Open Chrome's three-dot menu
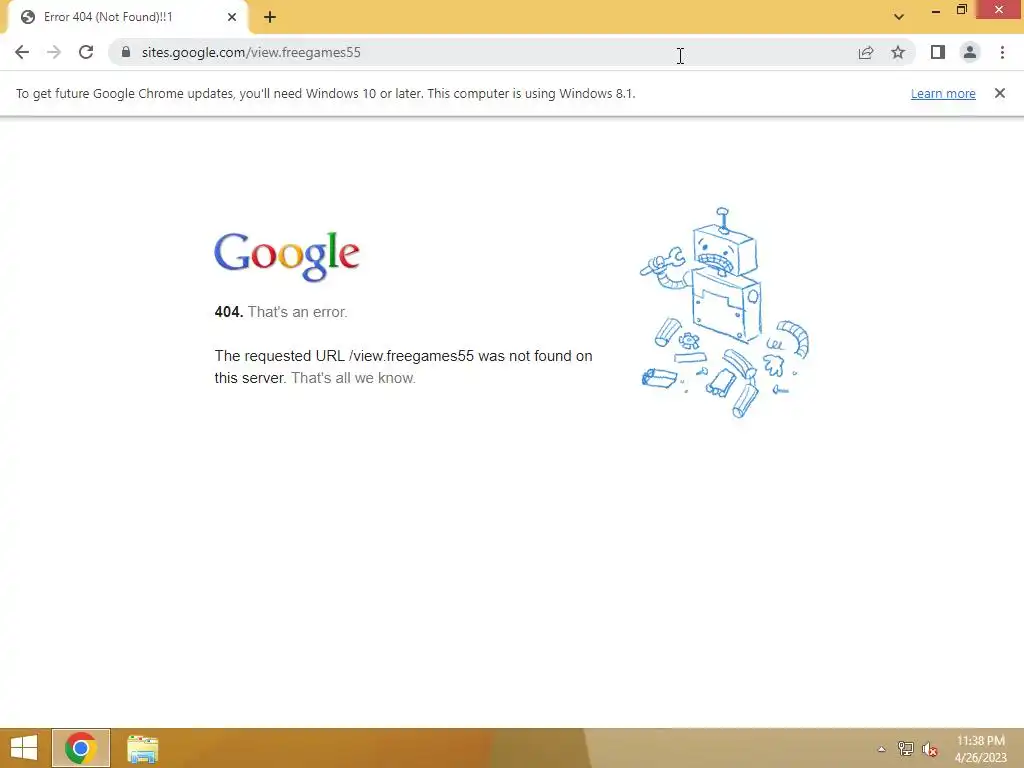This screenshot has height=768, width=1024. point(1002,52)
